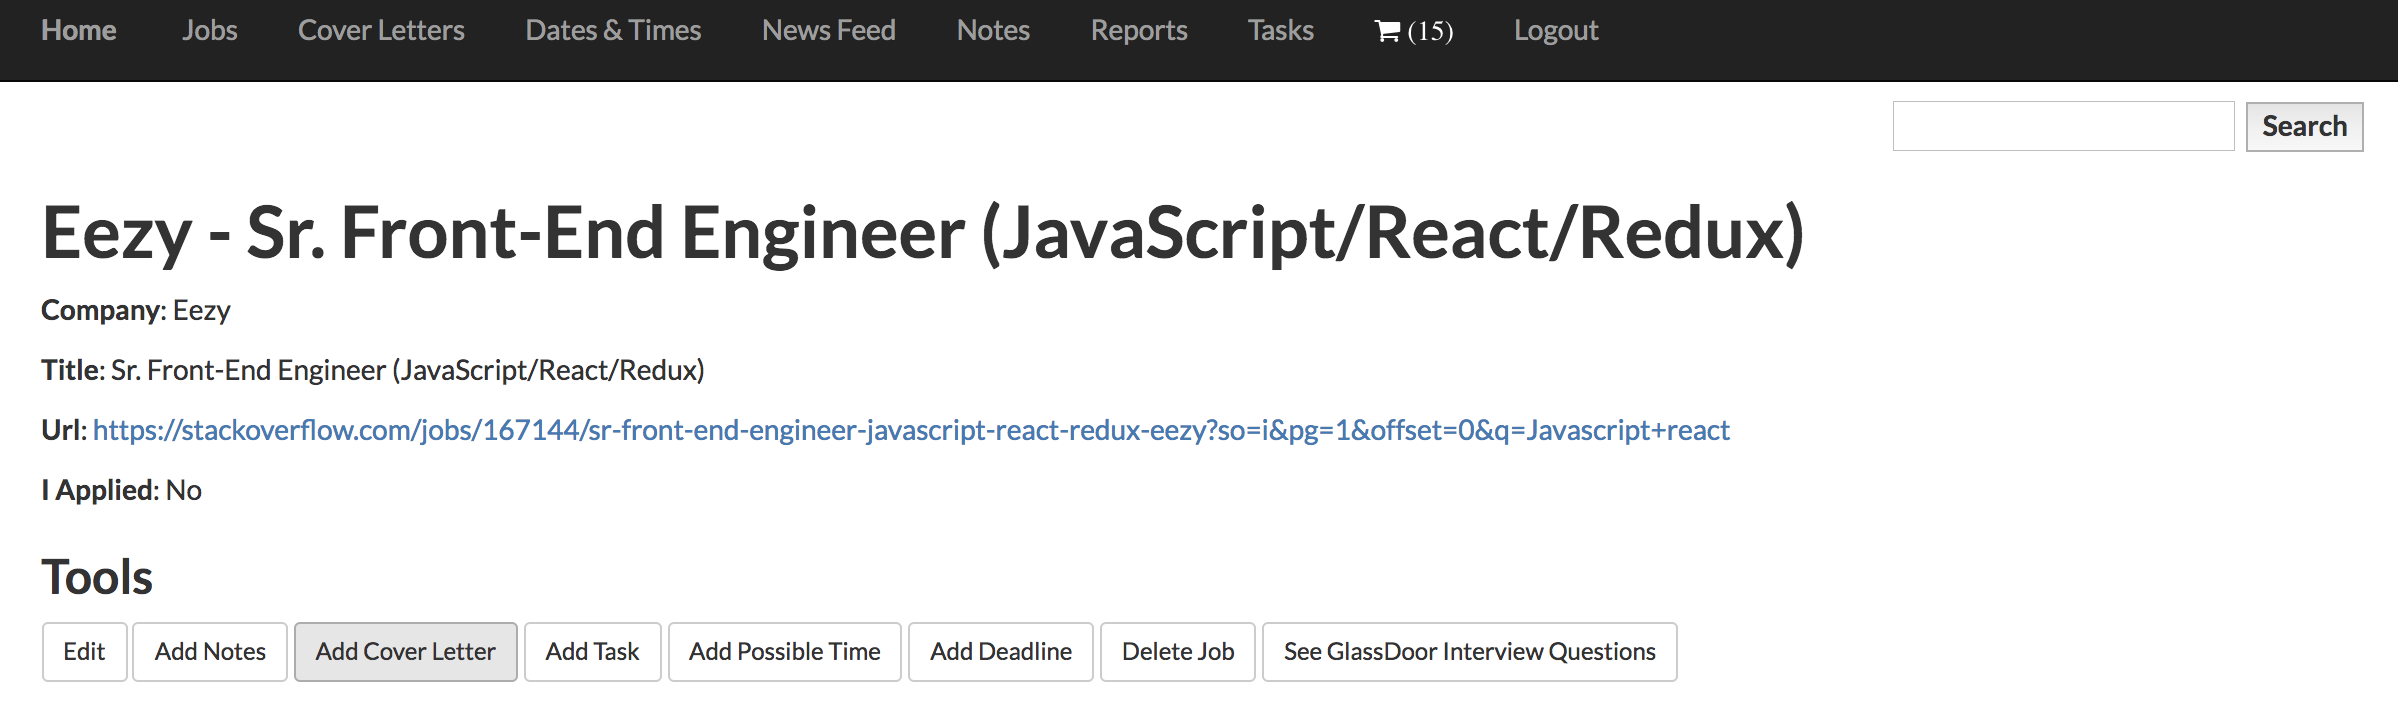
Task: Log out using the Logout link
Action: click(x=1556, y=31)
